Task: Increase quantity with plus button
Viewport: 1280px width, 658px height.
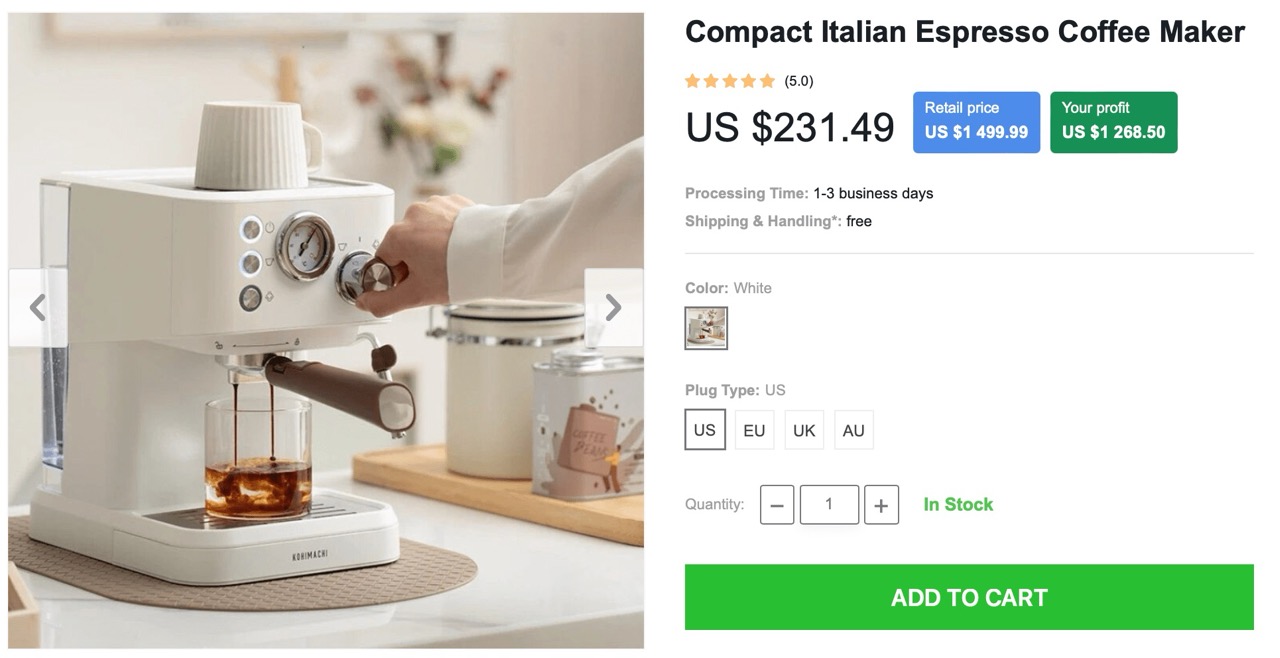Action: (881, 505)
